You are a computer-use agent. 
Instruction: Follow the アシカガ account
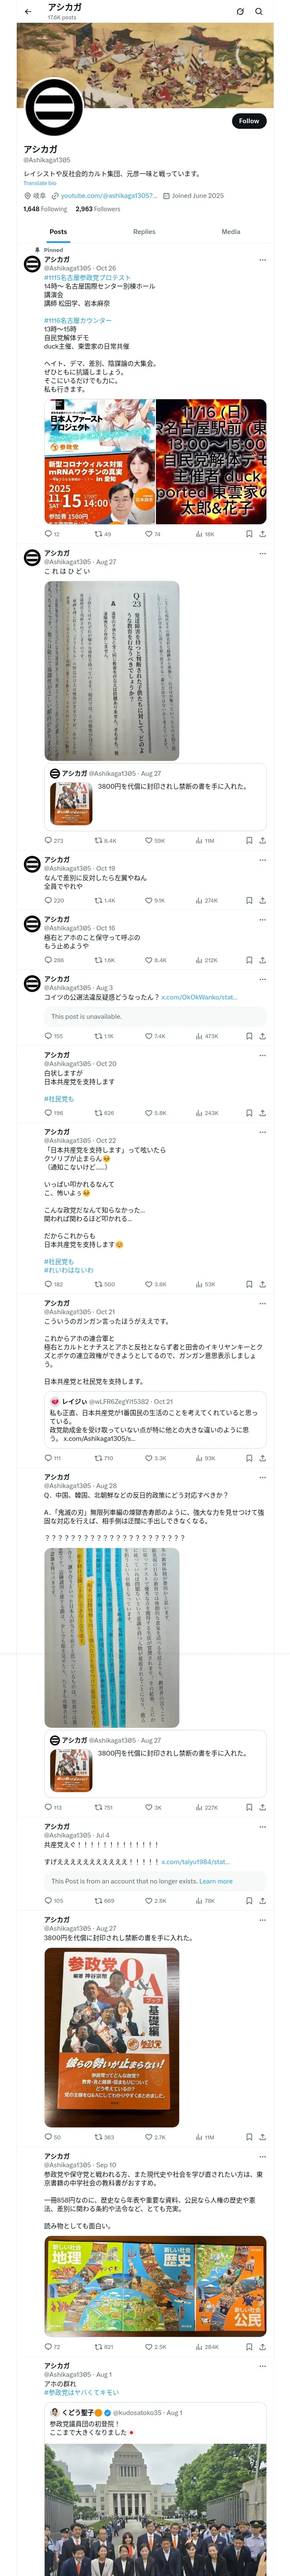249,121
